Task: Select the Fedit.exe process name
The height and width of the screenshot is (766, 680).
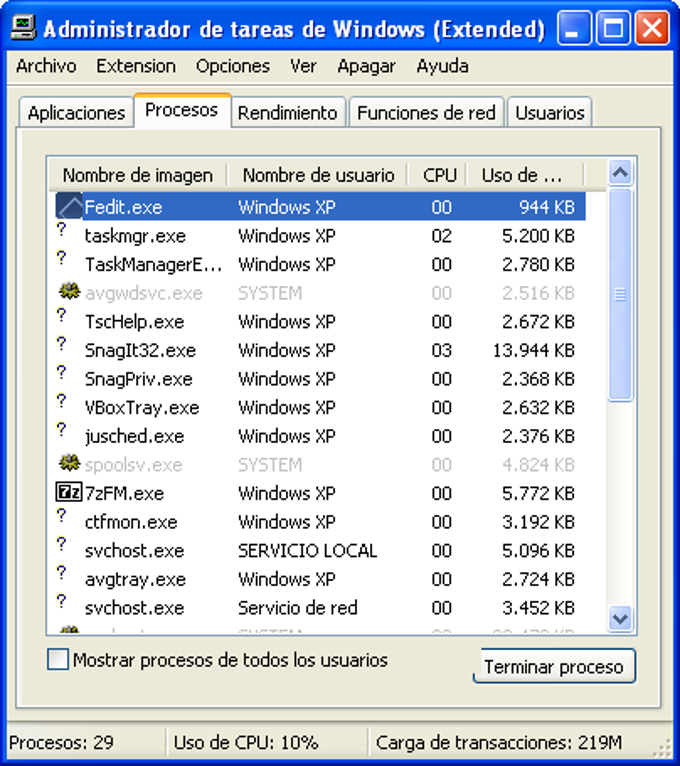Action: click(123, 207)
